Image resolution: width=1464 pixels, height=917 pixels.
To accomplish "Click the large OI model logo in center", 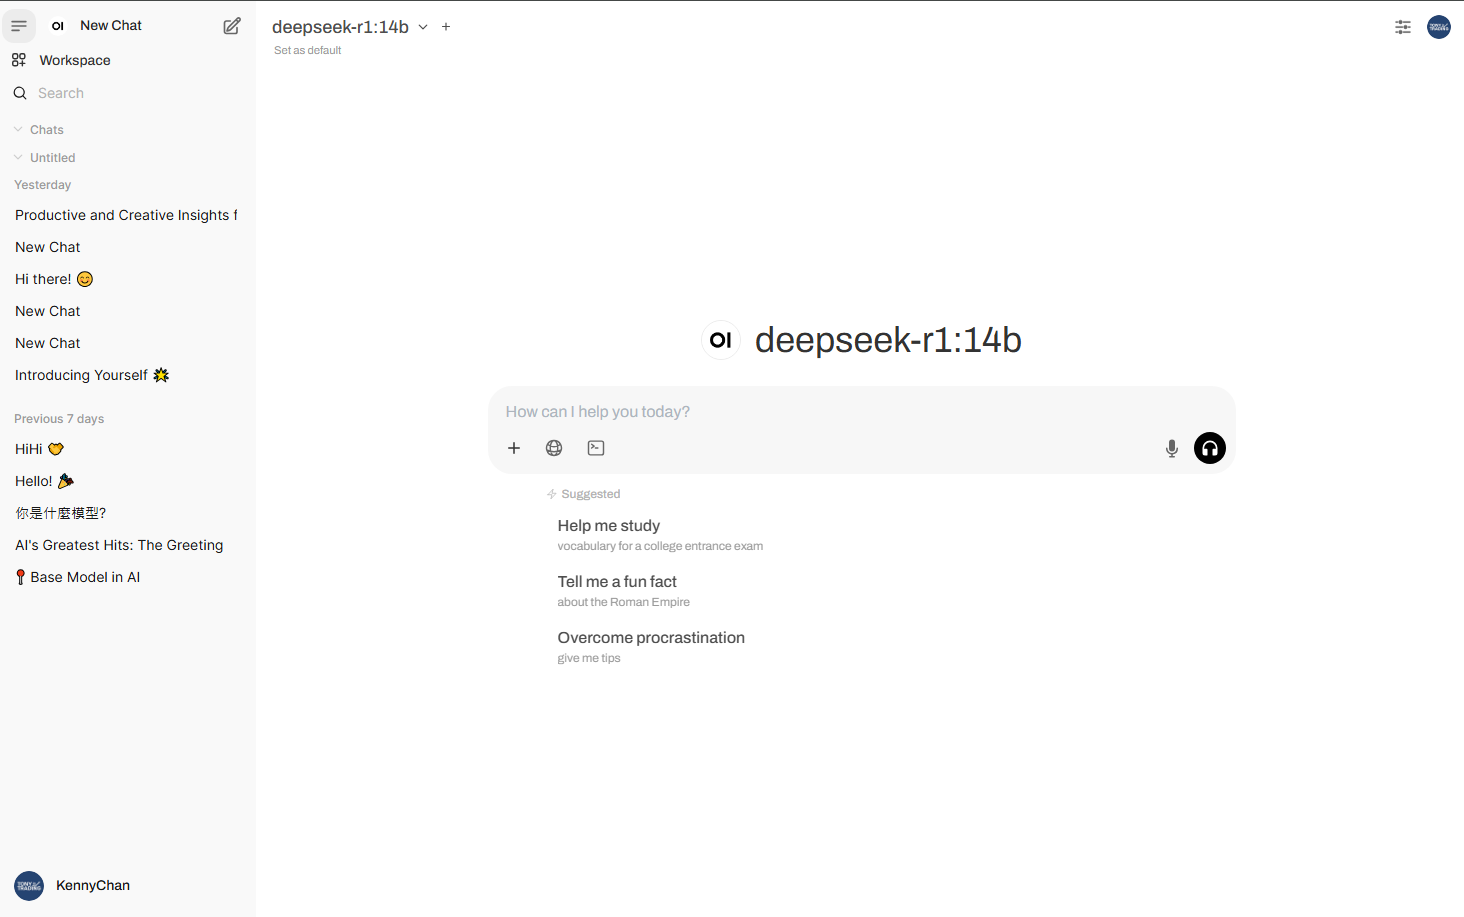I will coord(720,340).
